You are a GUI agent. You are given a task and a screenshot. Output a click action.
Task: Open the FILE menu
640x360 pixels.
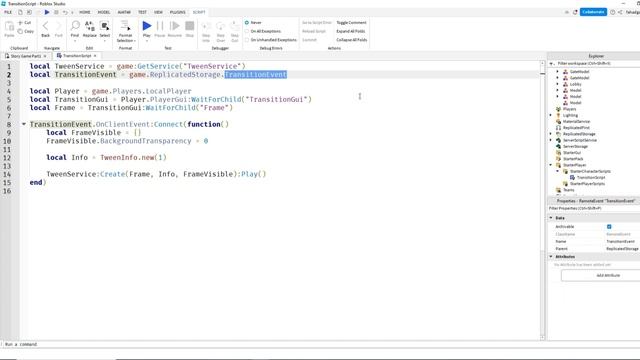point(8,12)
